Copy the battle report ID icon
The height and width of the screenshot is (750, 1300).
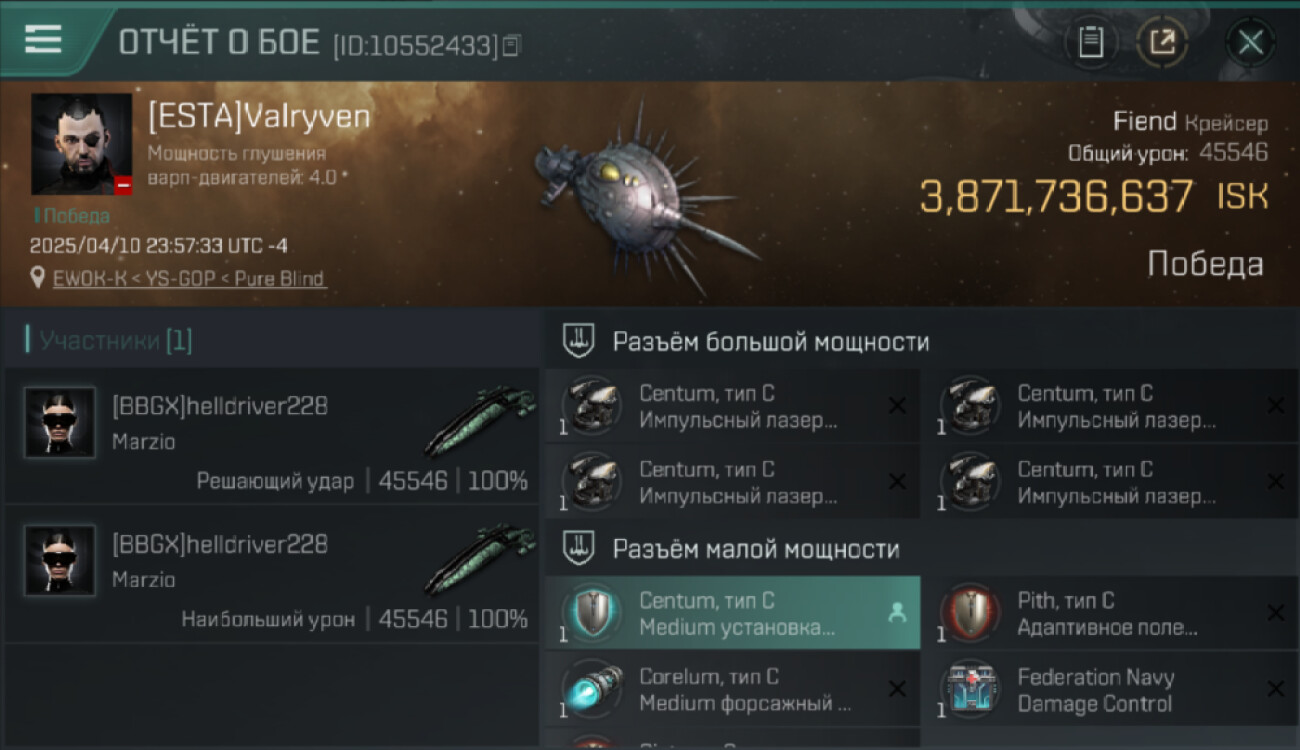512,45
